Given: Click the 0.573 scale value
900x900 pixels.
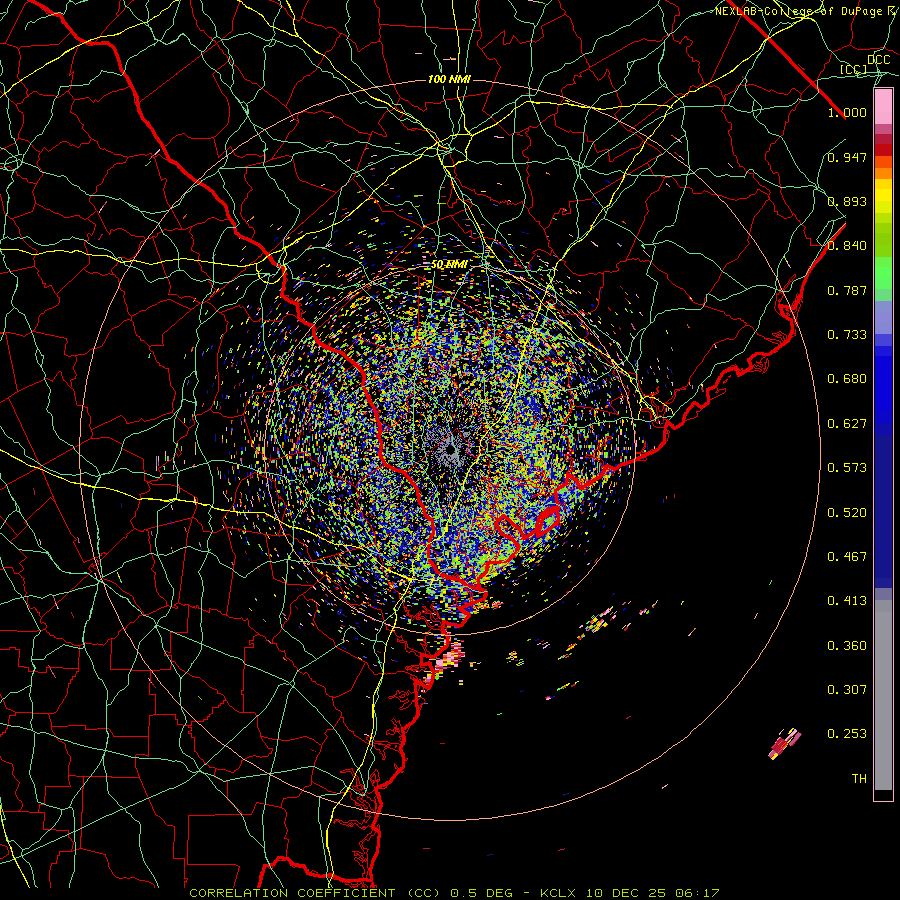Looking at the screenshot, I should [x=847, y=468].
